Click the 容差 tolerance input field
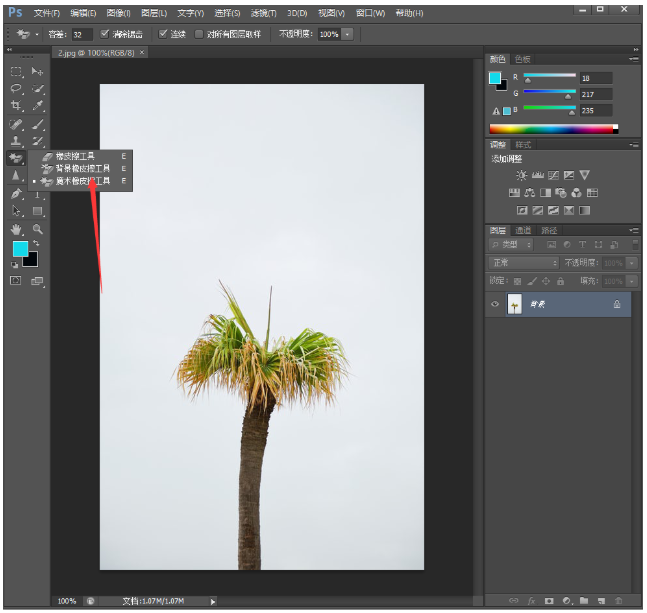The width and height of the screenshot is (647, 613). click(82, 34)
